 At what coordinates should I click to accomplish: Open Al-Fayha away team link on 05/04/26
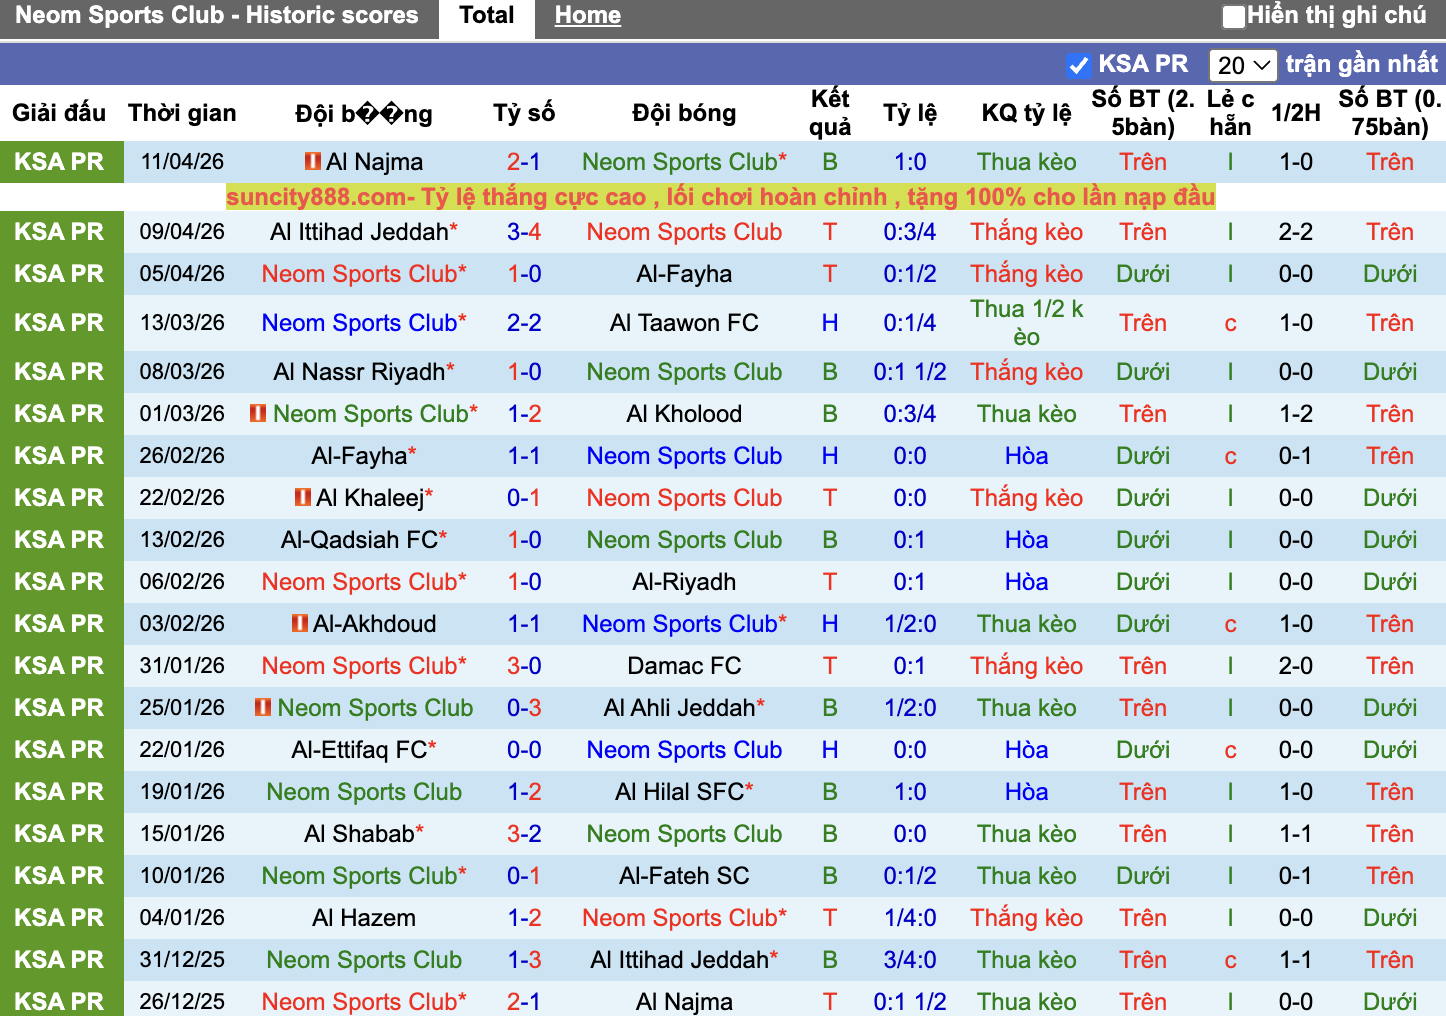(x=684, y=274)
